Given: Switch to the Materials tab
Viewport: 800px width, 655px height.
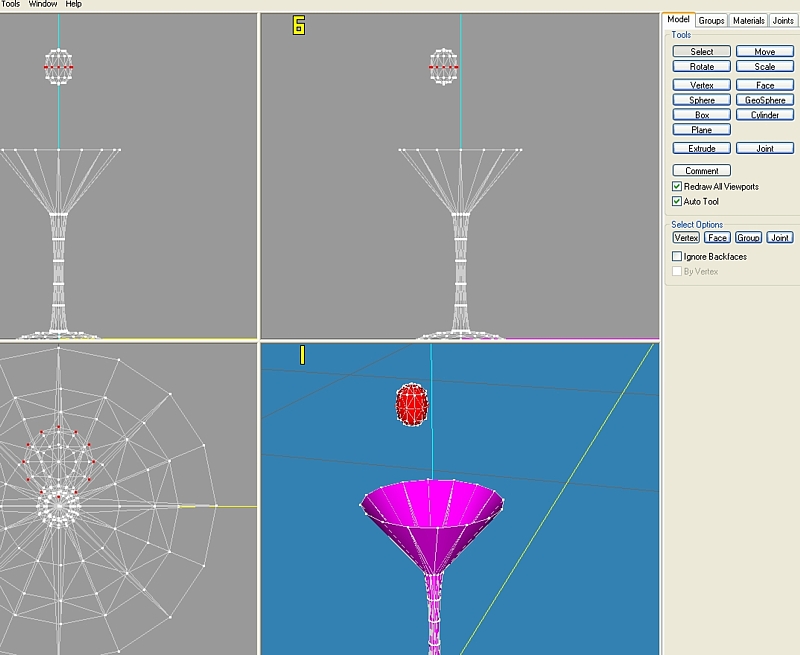Looking at the screenshot, I should coord(747,20).
